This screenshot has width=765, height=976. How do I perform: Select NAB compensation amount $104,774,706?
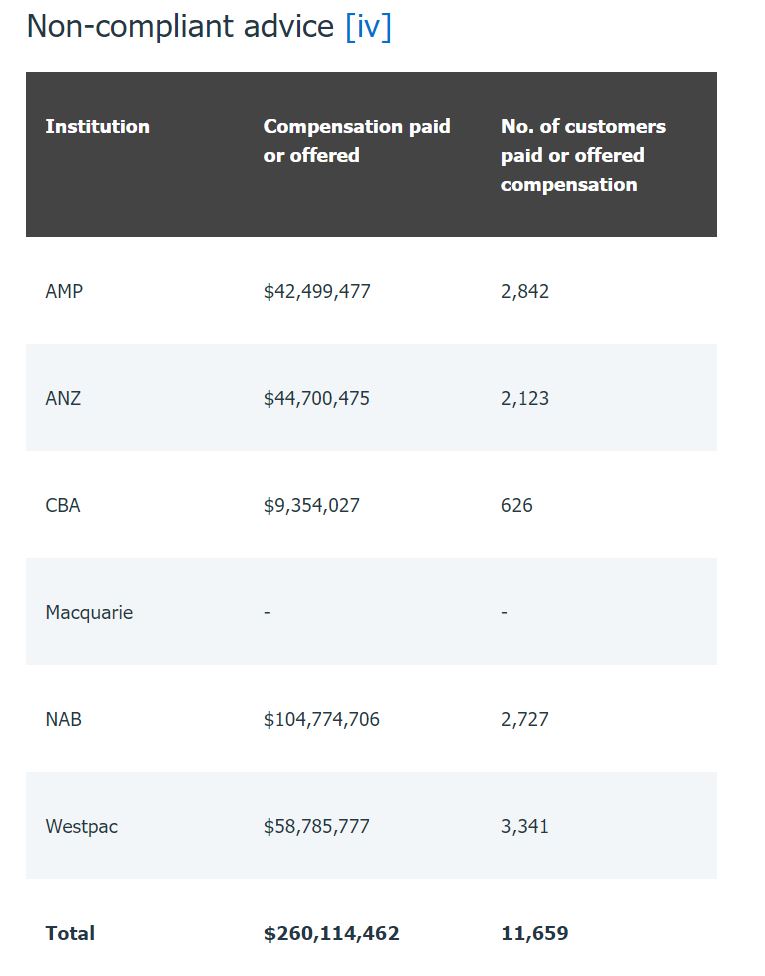pyautogui.click(x=322, y=720)
